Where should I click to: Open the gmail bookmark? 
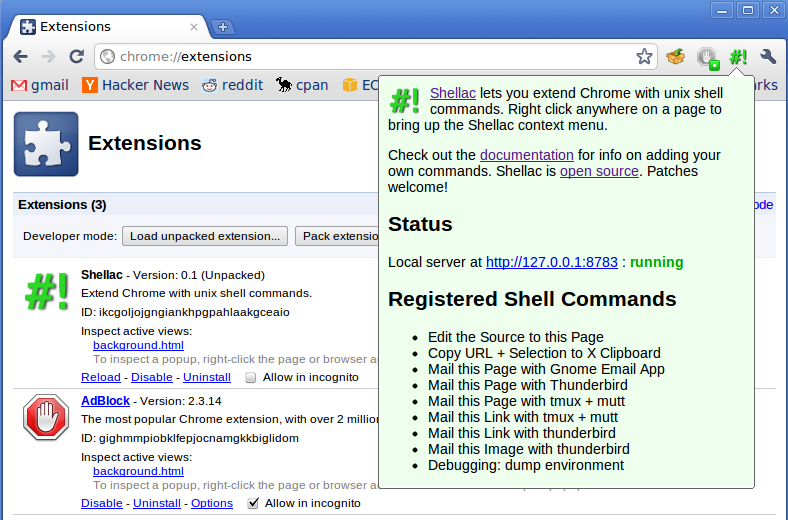pyautogui.click(x=40, y=85)
